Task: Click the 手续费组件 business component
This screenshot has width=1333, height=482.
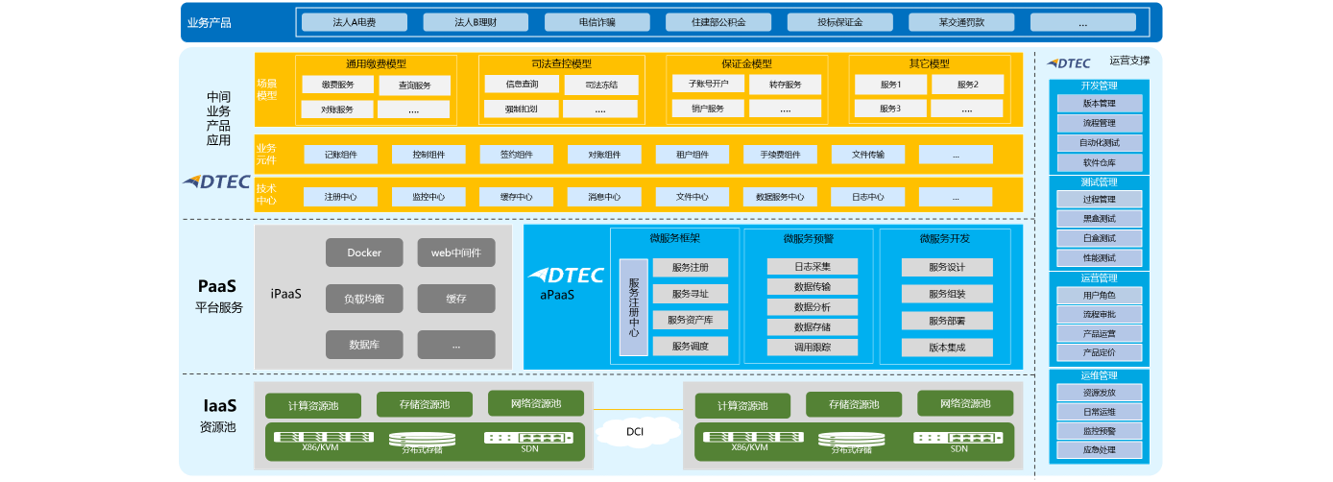Action: point(780,155)
